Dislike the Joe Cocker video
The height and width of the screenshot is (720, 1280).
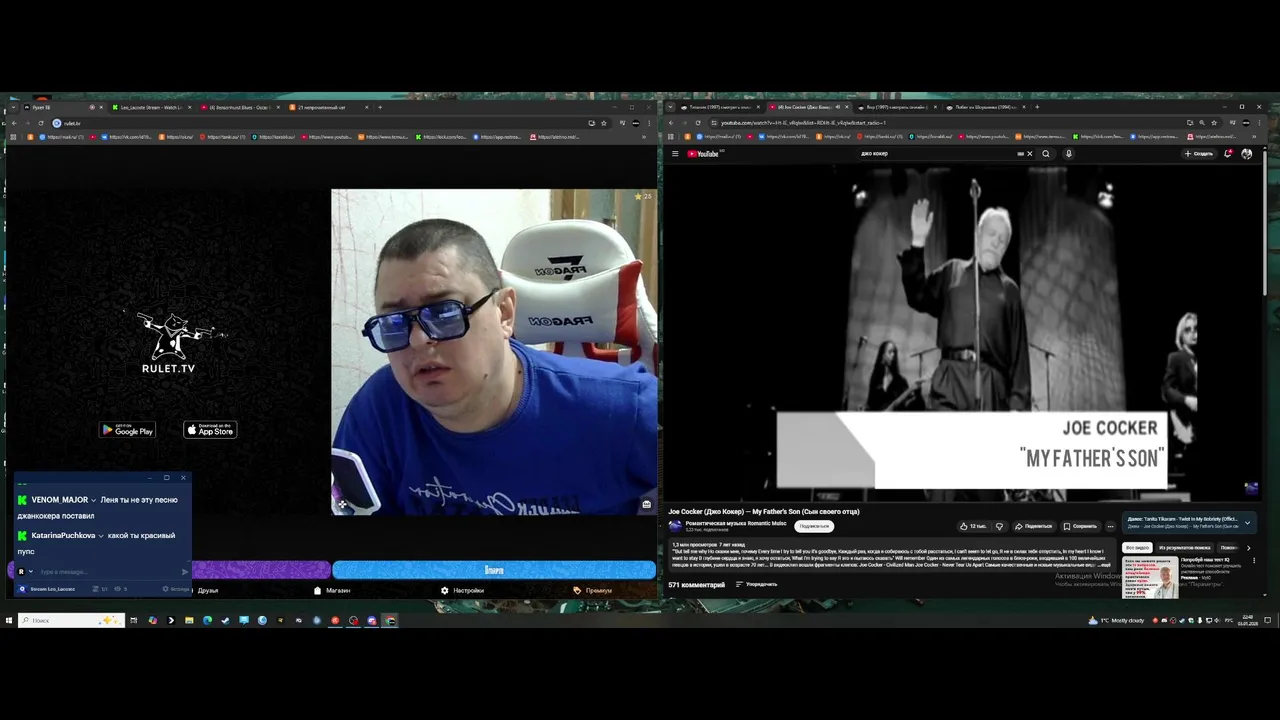coord(999,526)
